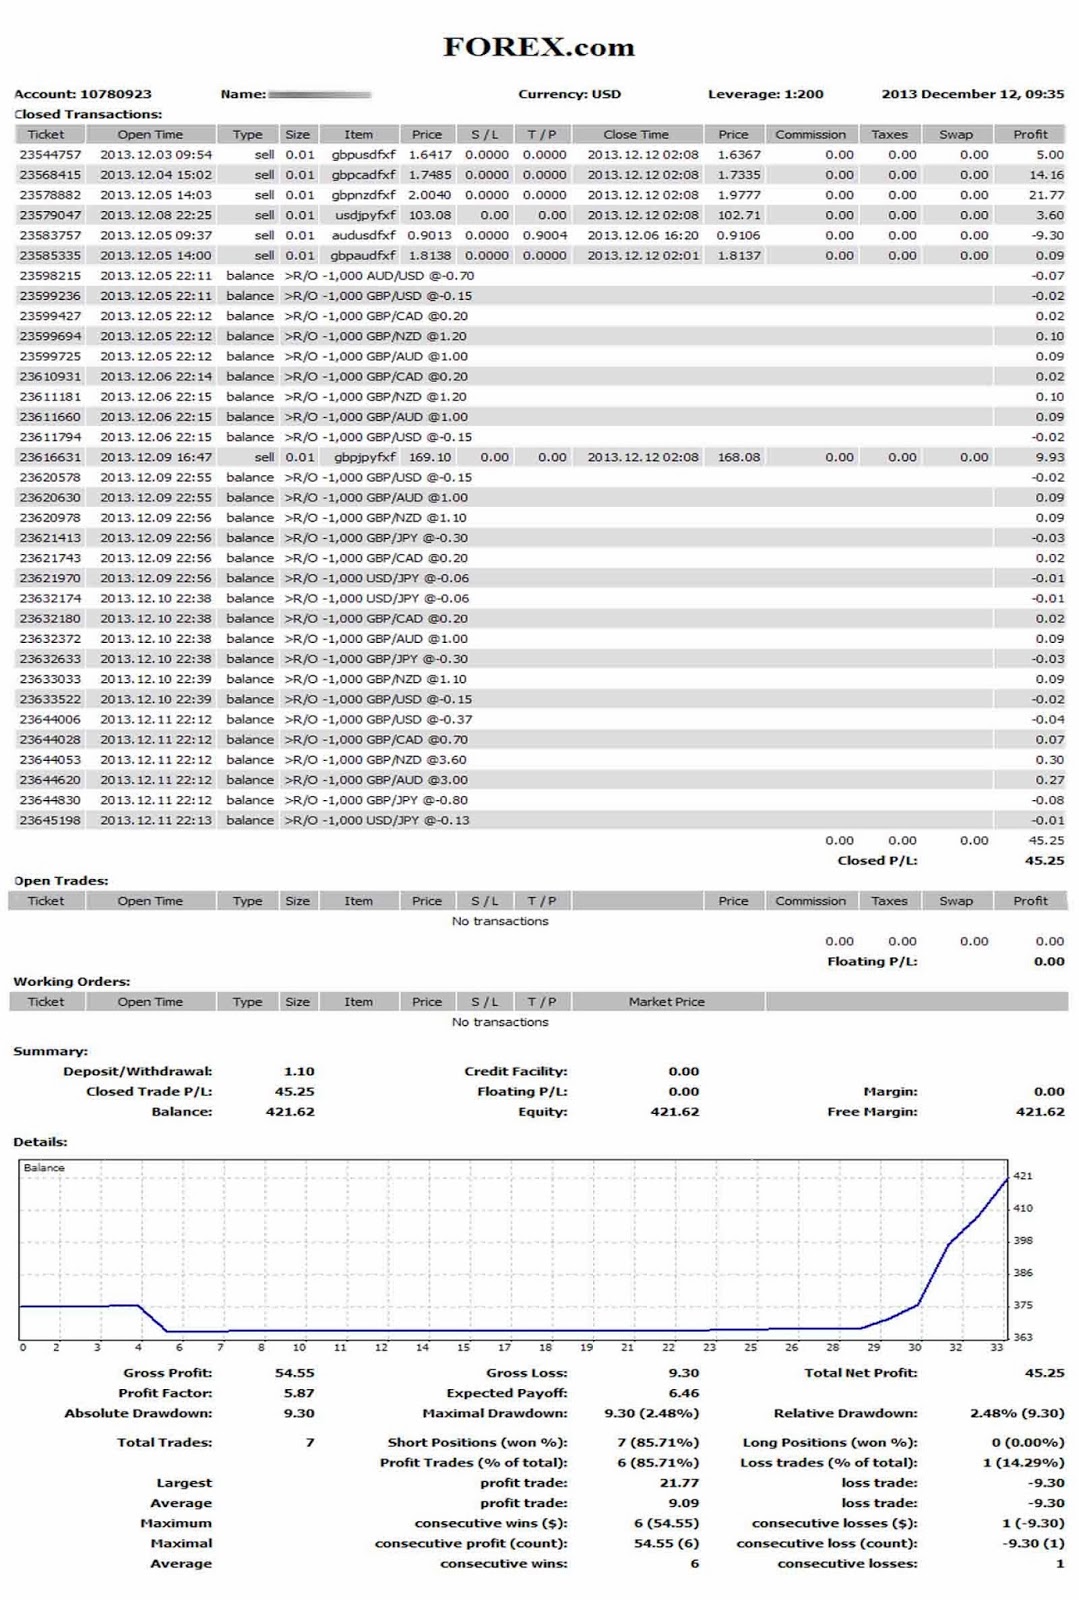Click the Deposit/Withdrawal: label
Viewport: 1079px width, 1600px height.
pyautogui.click(x=137, y=1071)
